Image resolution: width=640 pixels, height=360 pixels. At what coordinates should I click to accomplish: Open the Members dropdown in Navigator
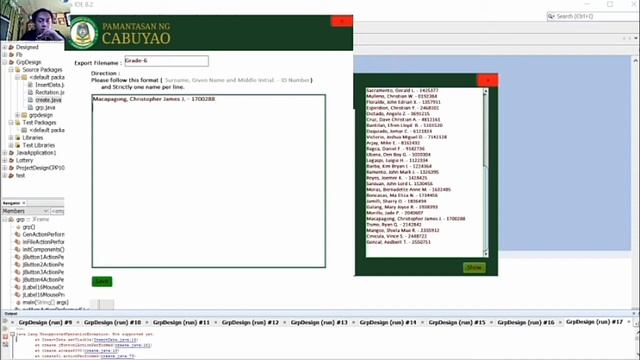[x=25, y=211]
